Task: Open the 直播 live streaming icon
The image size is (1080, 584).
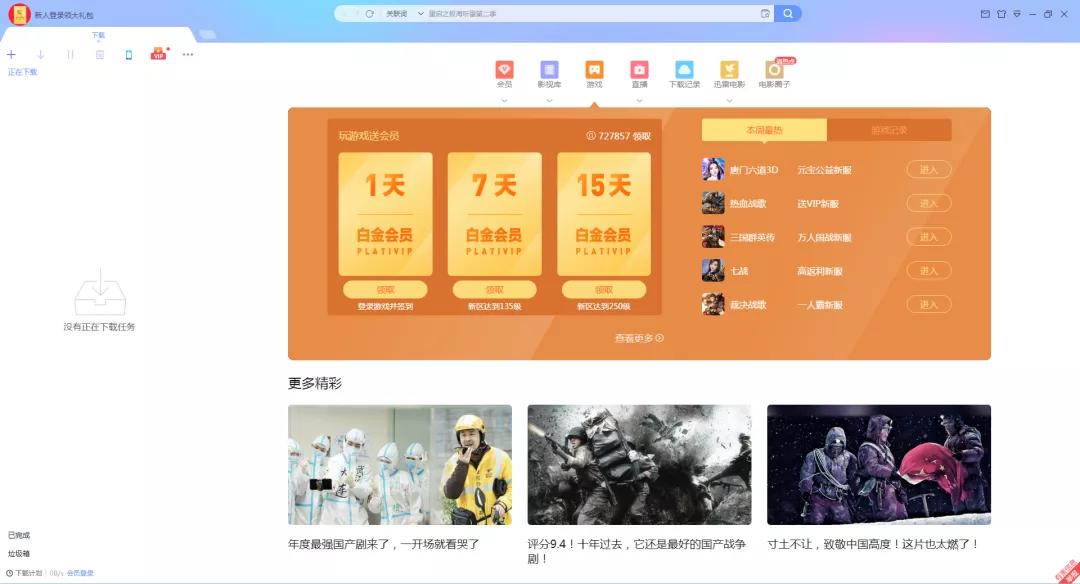Action: point(639,70)
